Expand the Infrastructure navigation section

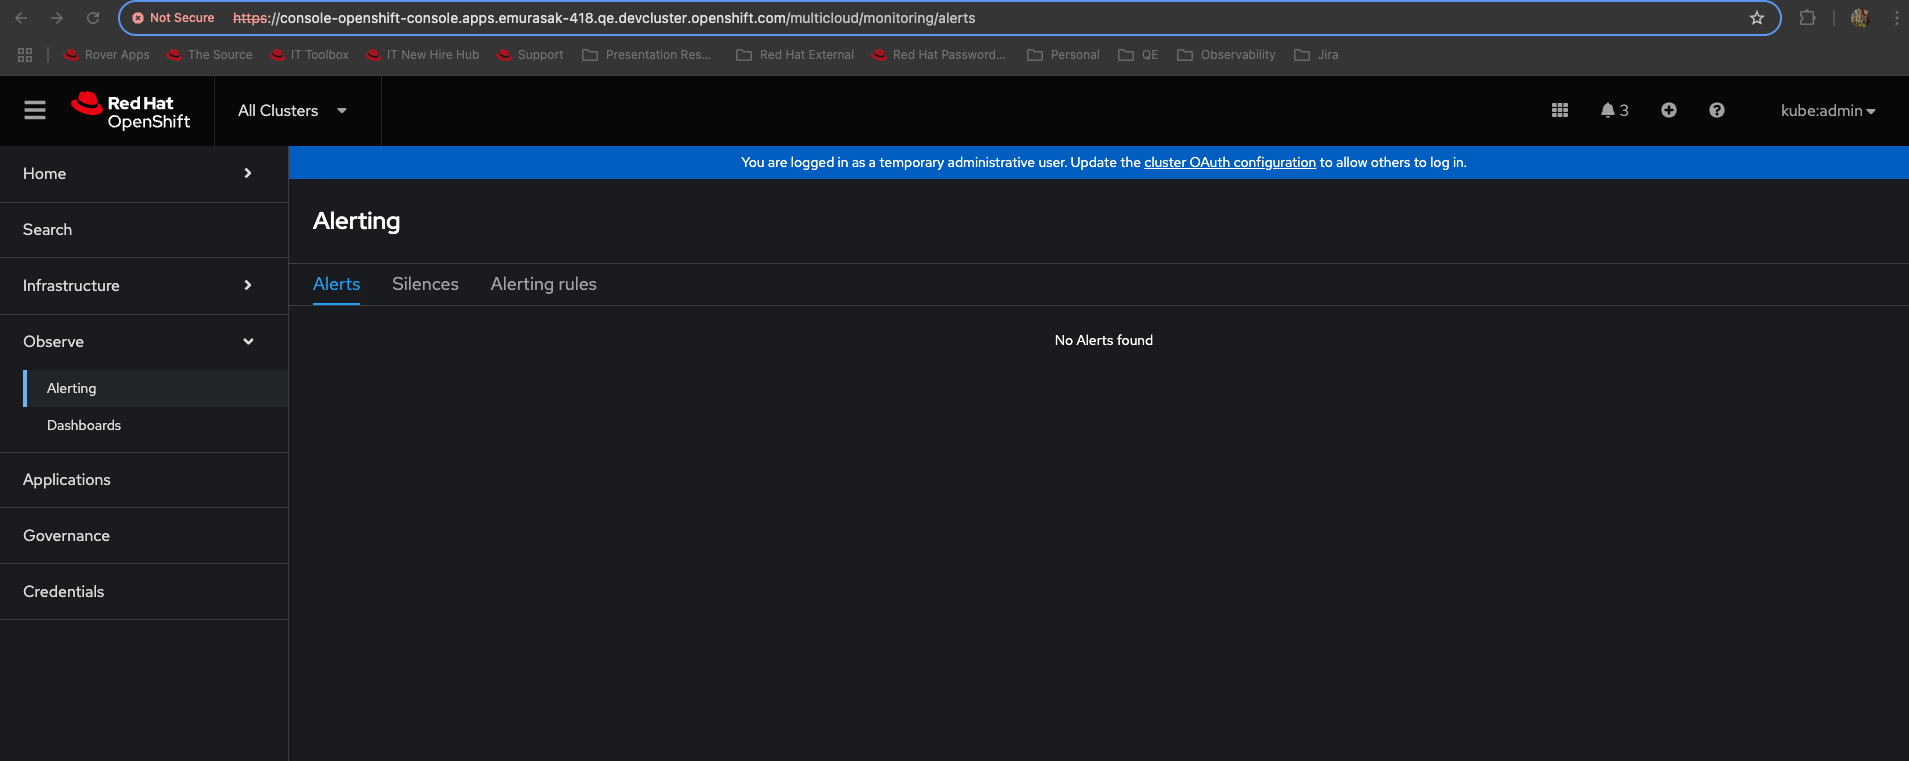tap(144, 286)
